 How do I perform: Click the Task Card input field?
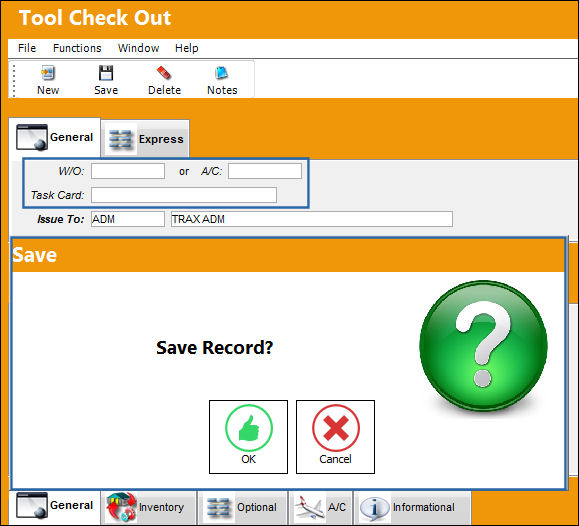coord(184,195)
